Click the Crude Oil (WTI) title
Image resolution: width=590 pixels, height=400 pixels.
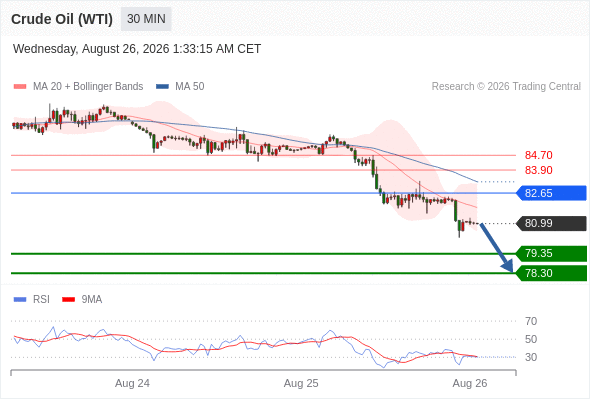(62, 19)
